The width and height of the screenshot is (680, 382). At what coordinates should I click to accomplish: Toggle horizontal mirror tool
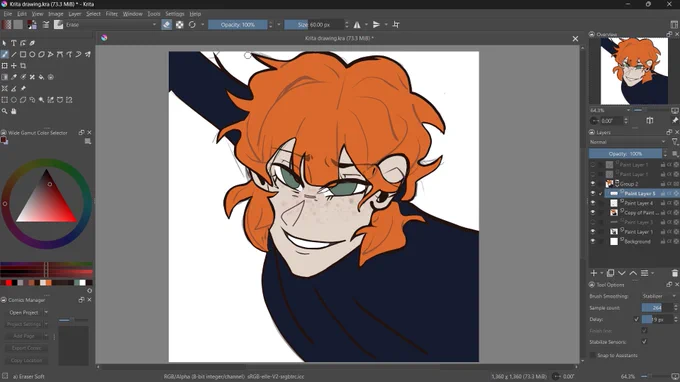pos(357,25)
